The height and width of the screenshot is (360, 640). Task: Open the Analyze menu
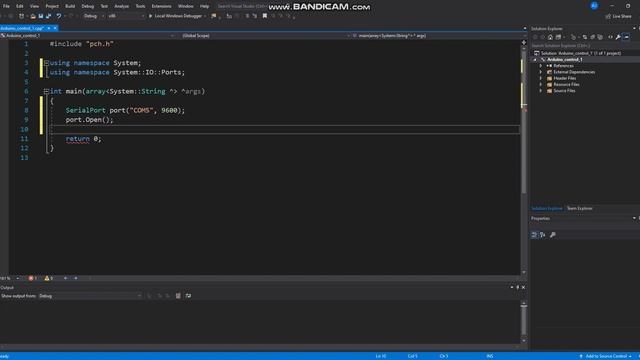point(122,6)
